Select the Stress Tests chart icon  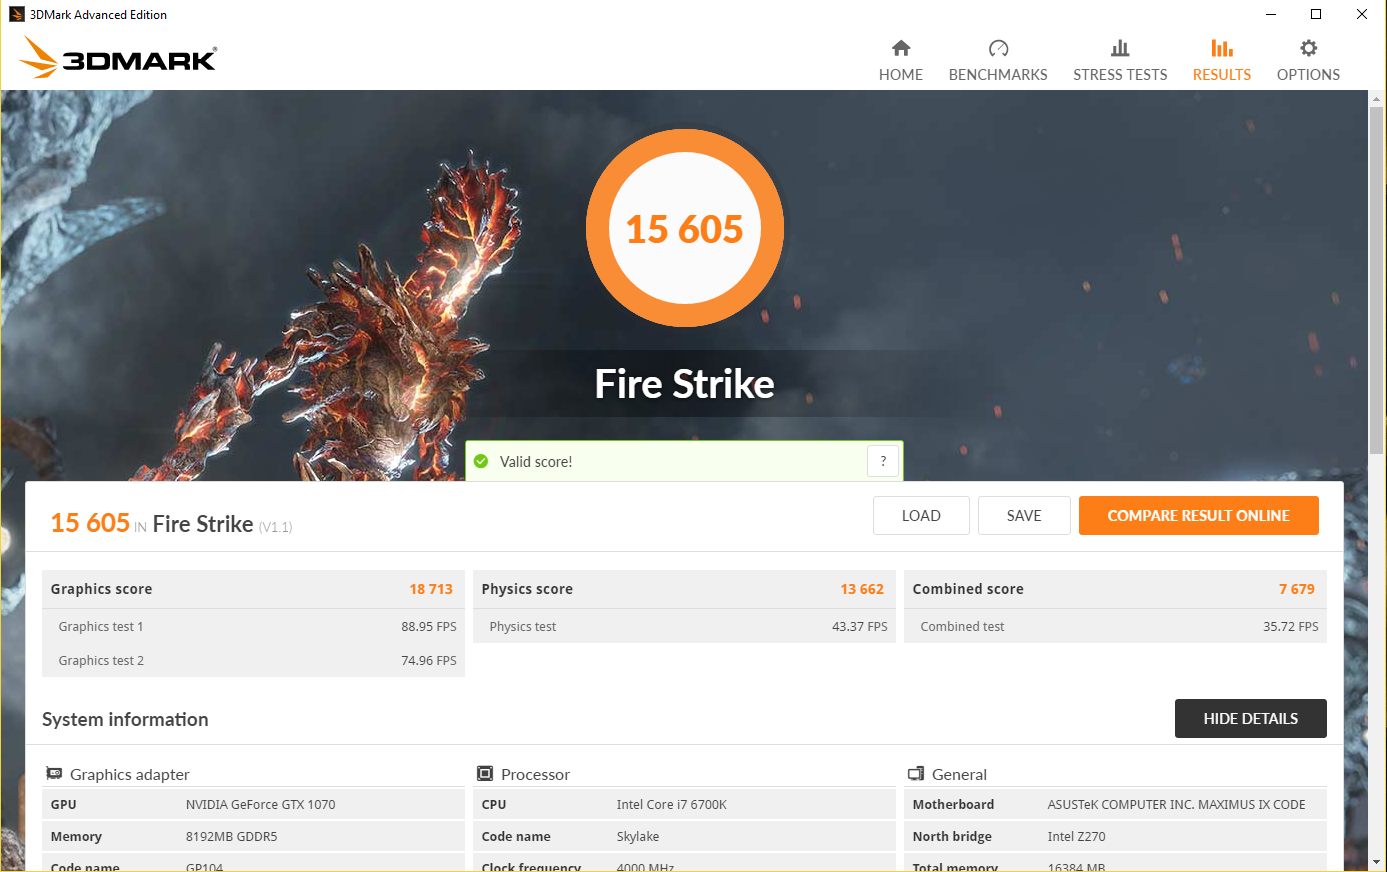click(x=1120, y=48)
